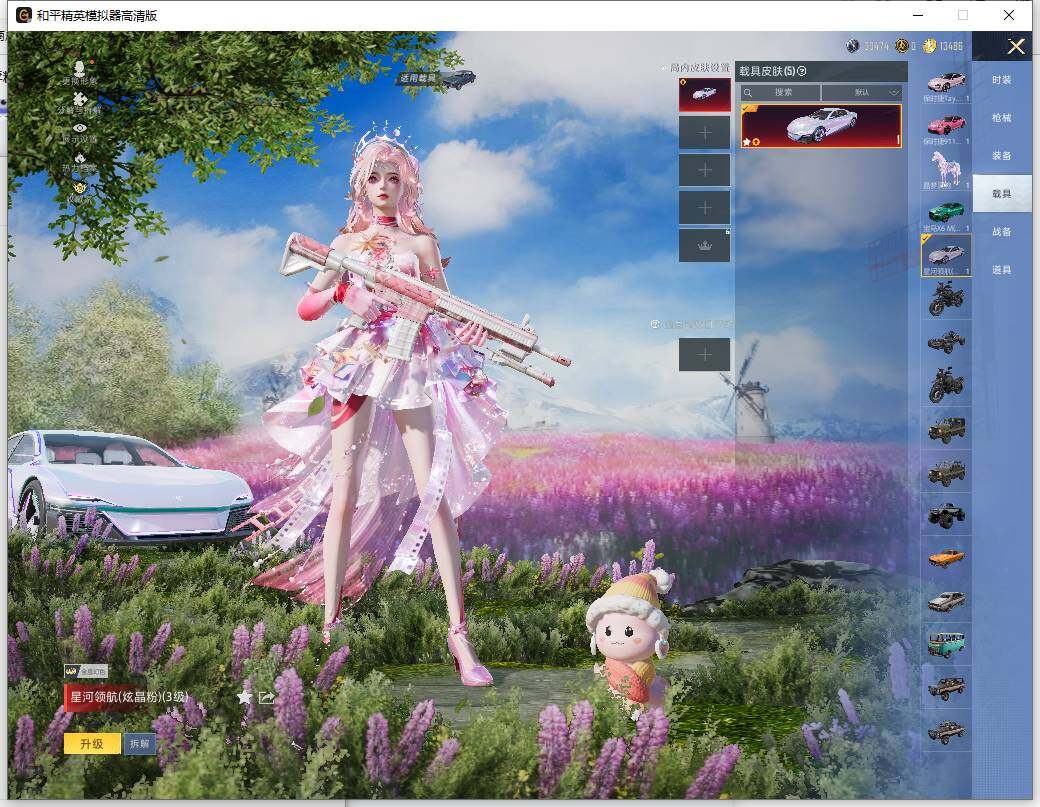The width and height of the screenshot is (1040, 807).
Task: Open the 枪械 firearms tab
Action: point(1002,117)
